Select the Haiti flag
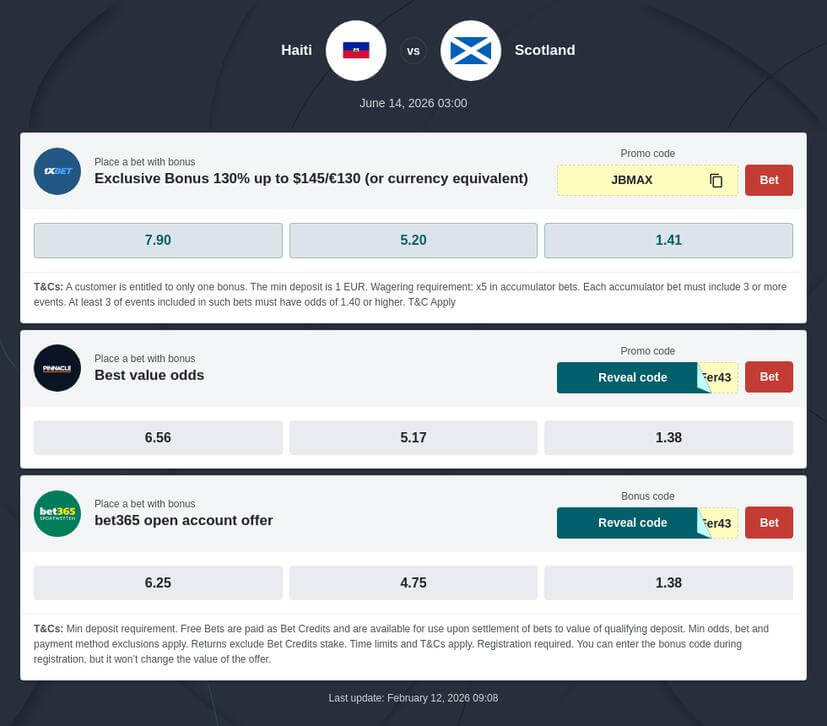 (x=356, y=50)
